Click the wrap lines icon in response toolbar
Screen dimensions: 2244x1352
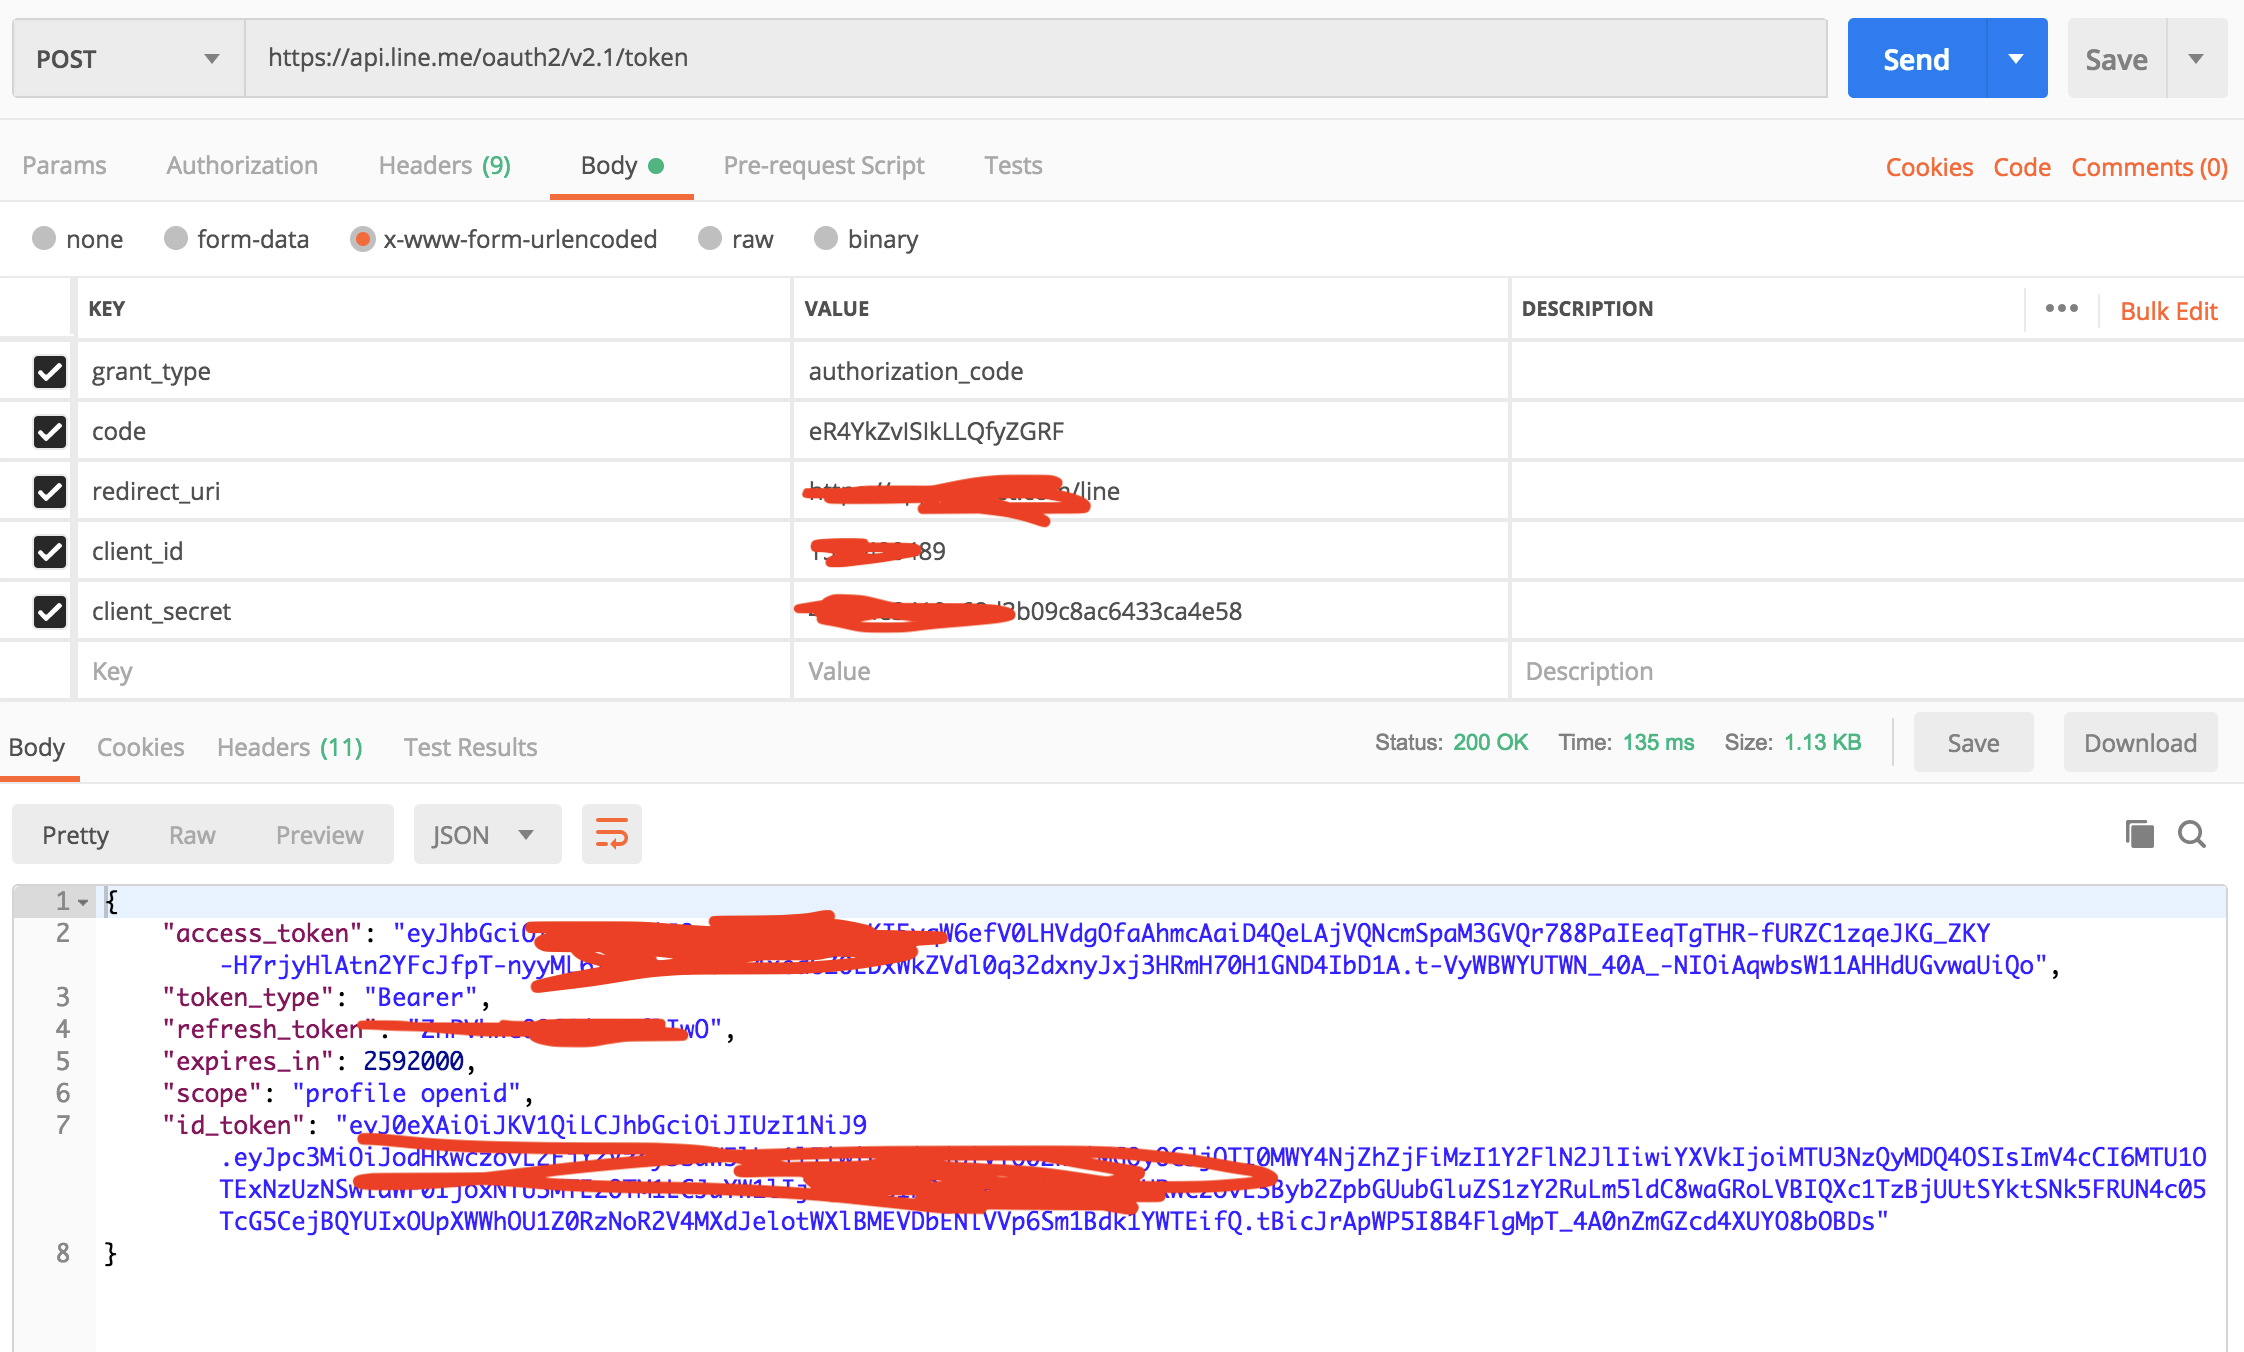(611, 834)
